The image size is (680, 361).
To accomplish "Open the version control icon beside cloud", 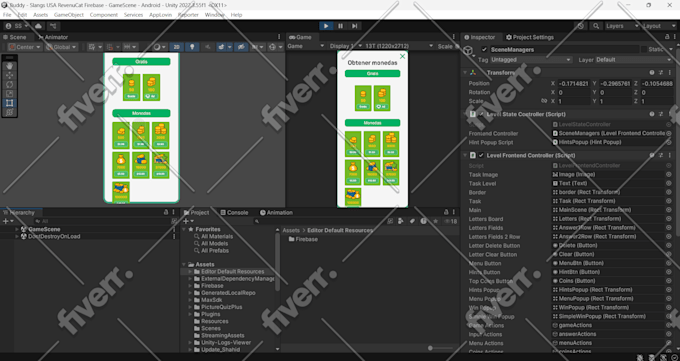I will tap(53, 26).
